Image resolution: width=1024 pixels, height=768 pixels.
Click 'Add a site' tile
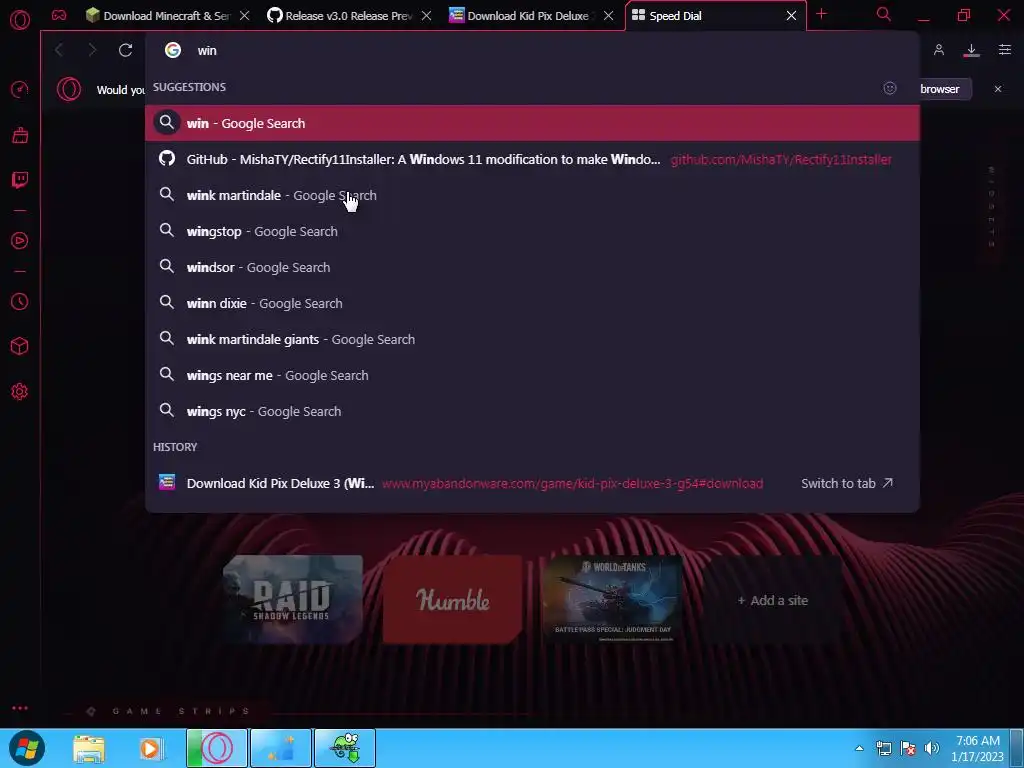(x=773, y=600)
